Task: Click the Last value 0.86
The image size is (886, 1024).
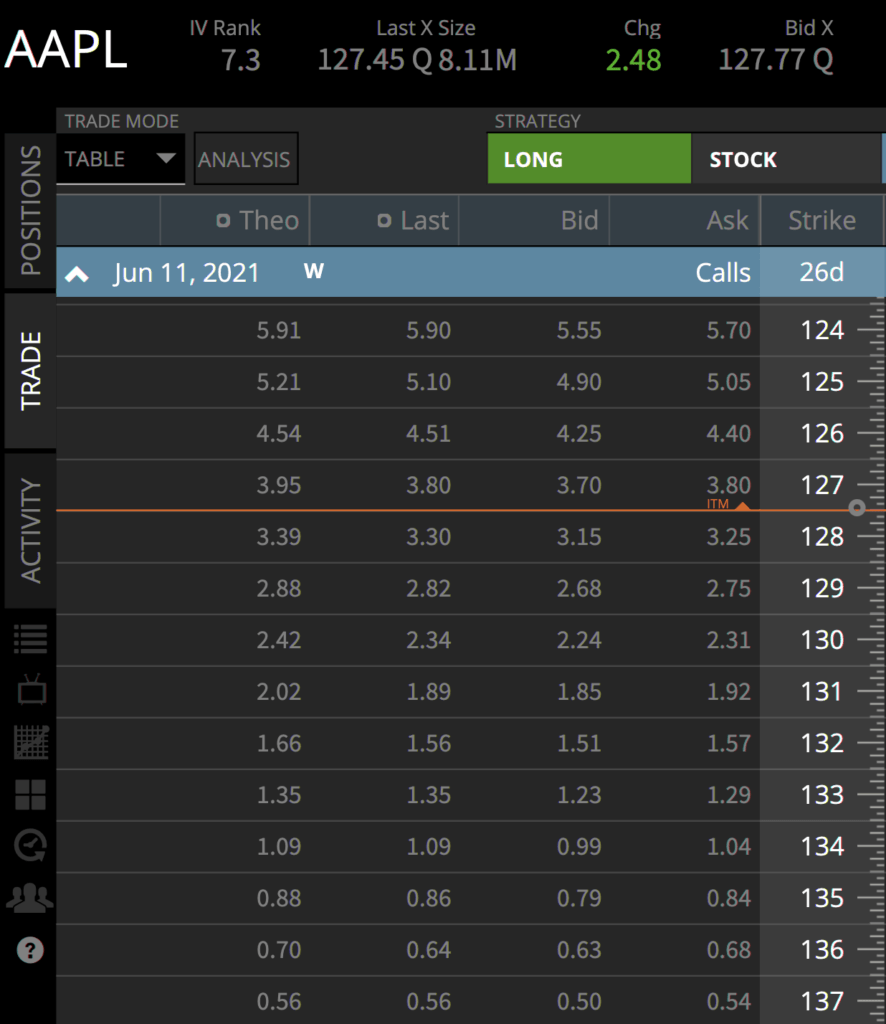Action: (x=428, y=898)
